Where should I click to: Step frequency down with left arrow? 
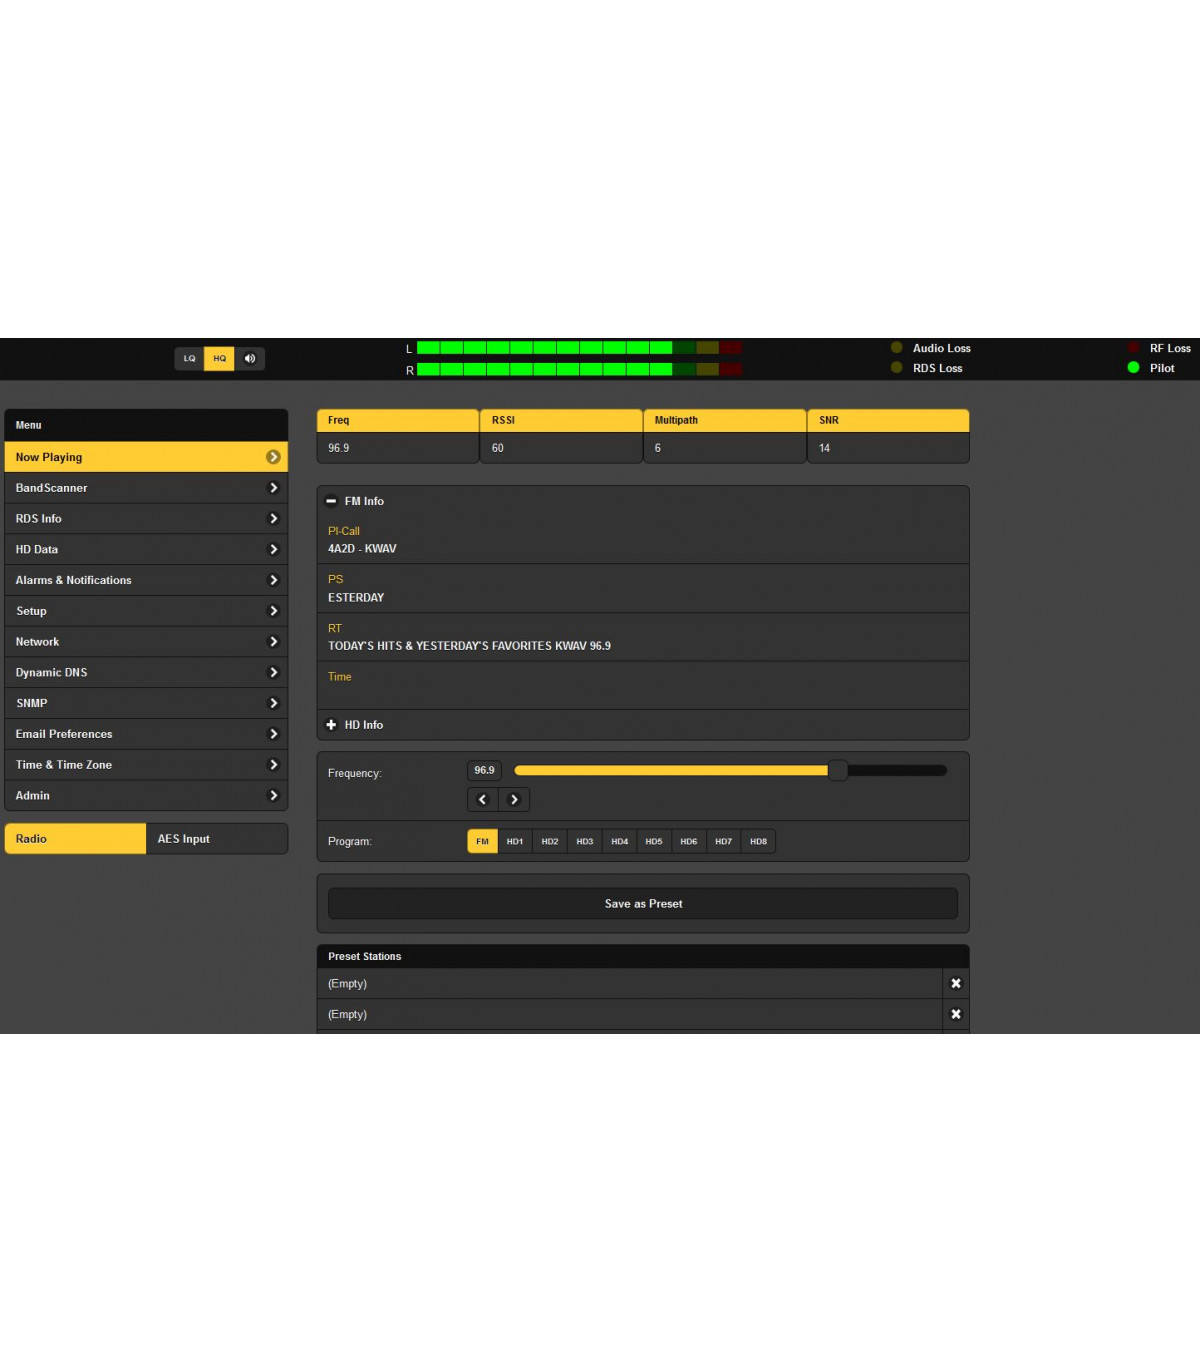482,799
